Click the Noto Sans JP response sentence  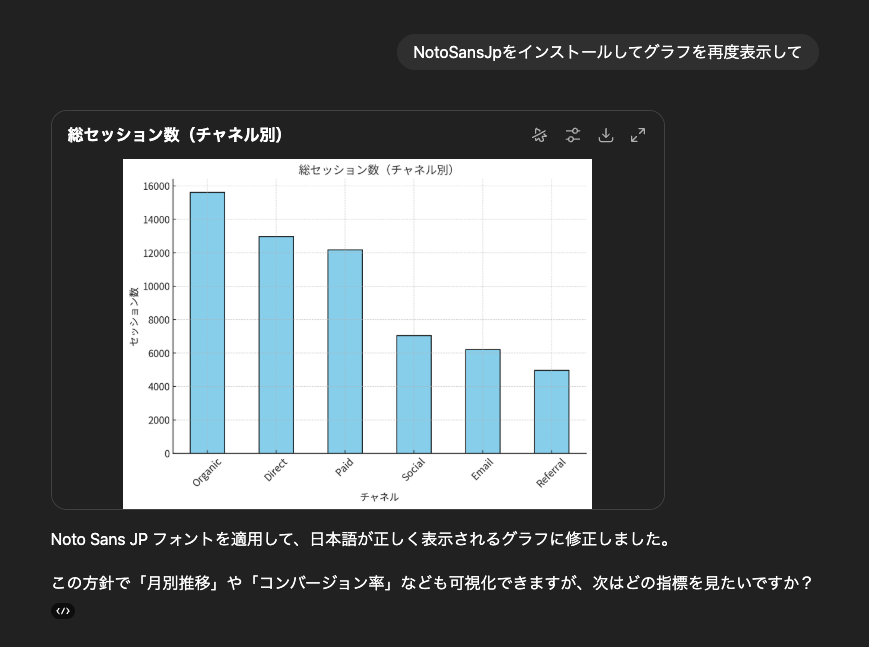(x=359, y=540)
